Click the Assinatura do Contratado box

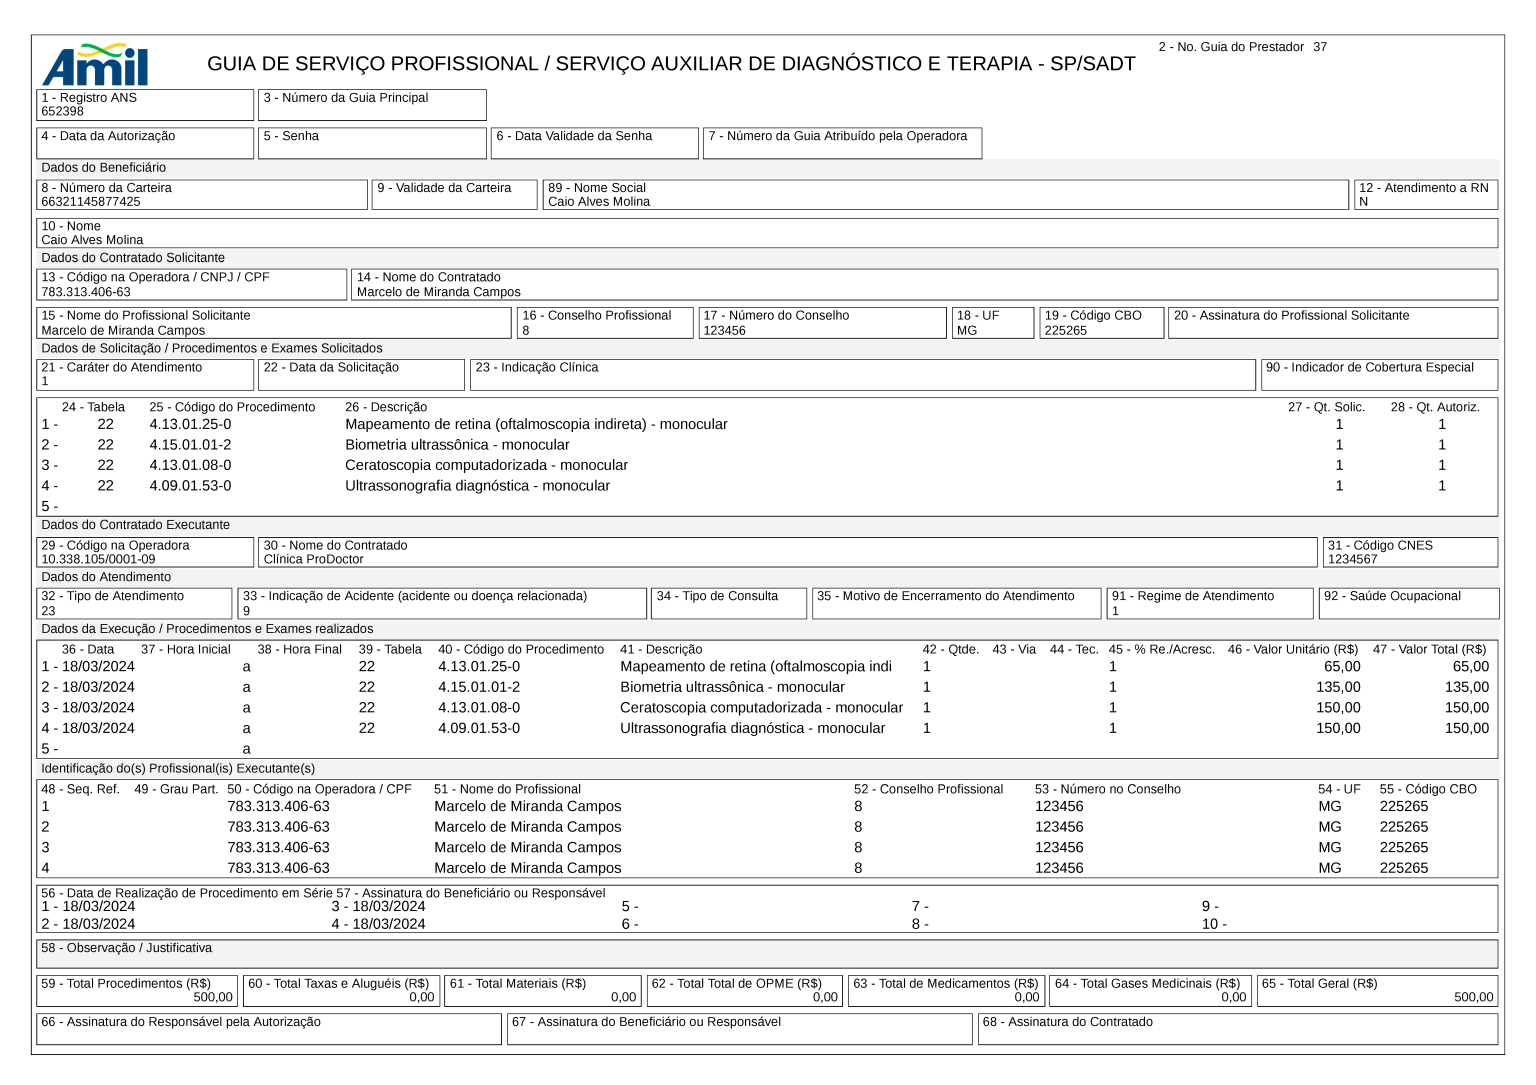tap(1237, 1029)
